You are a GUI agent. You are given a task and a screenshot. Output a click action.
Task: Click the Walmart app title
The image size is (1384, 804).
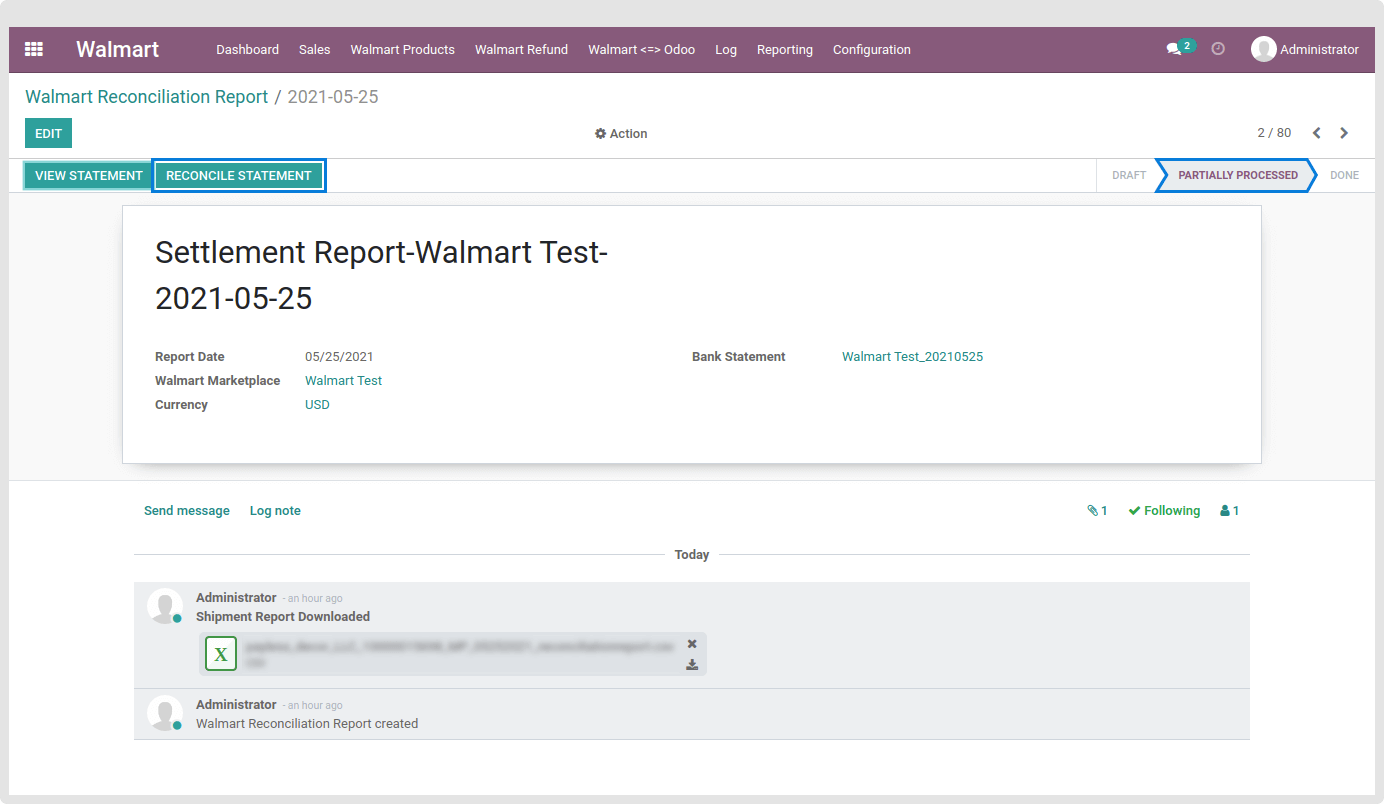(x=118, y=49)
